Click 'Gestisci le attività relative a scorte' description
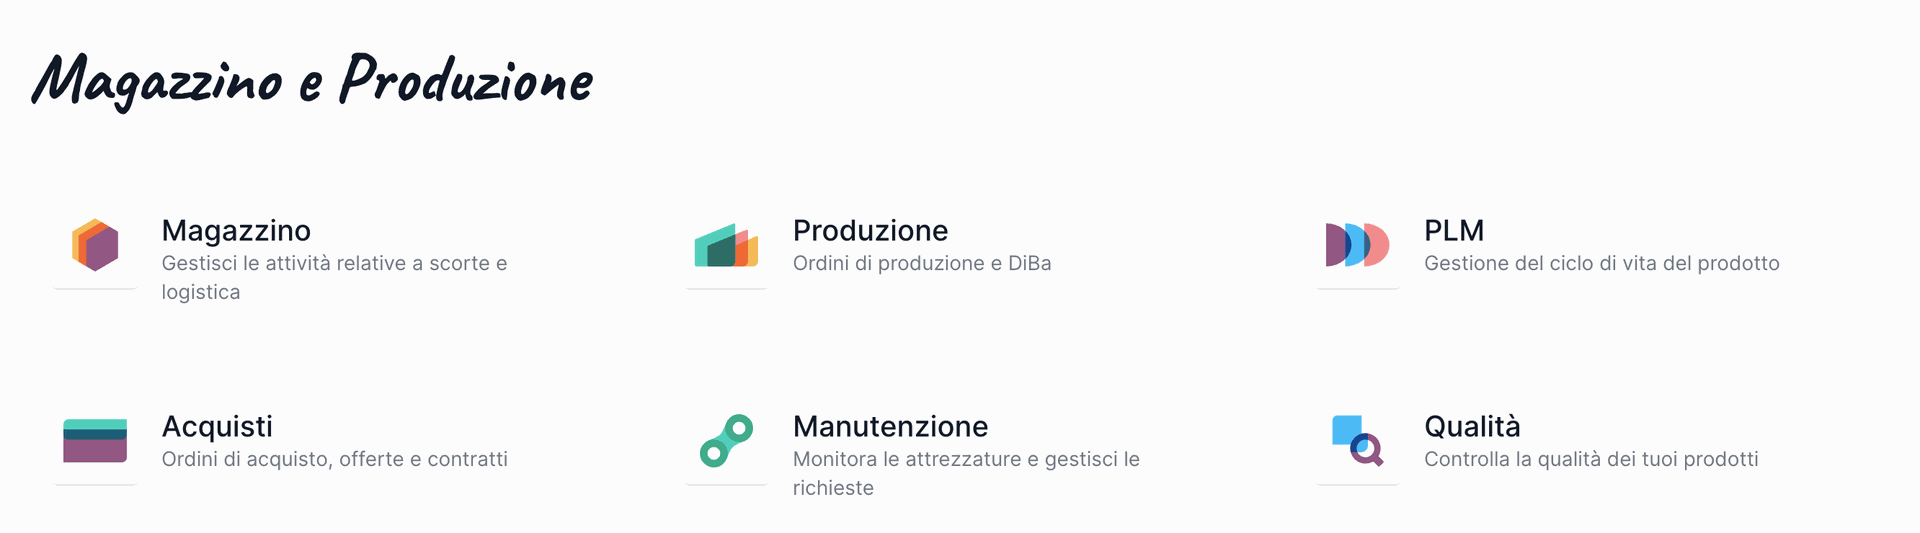Screen dimensions: 1920x533 [334, 264]
